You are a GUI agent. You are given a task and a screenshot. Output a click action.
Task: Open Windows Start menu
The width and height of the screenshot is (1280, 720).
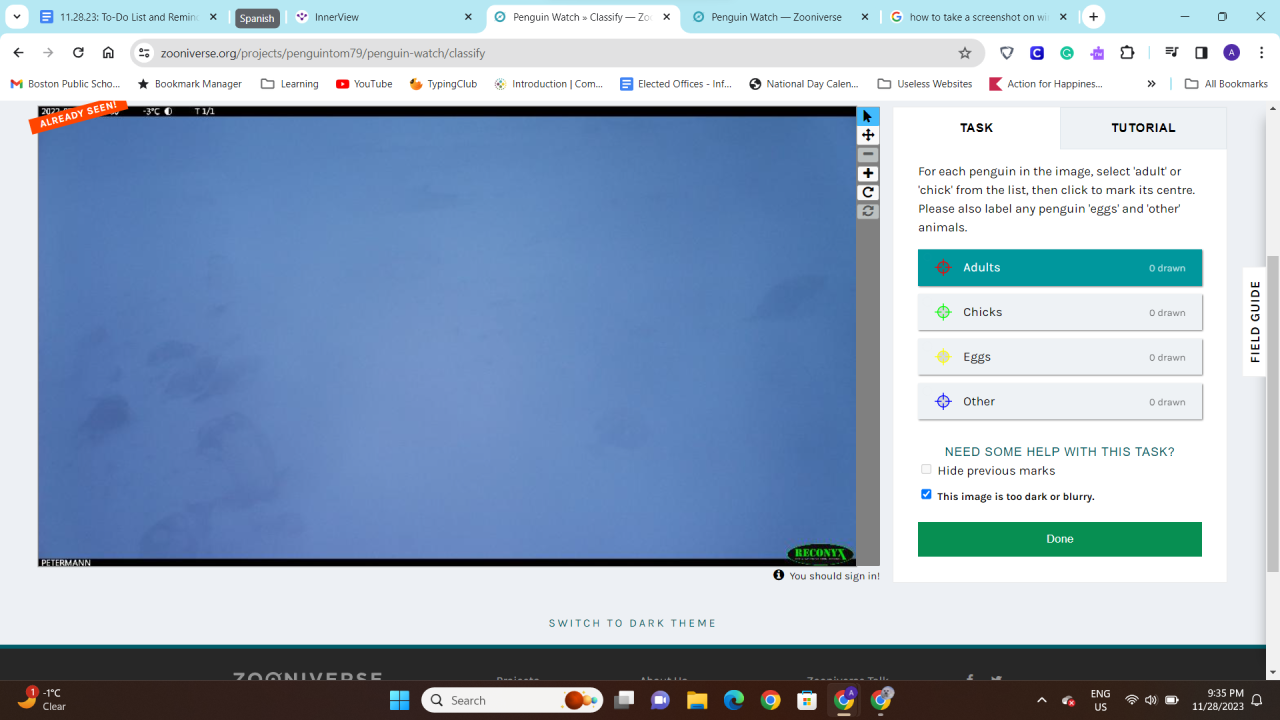coord(399,700)
